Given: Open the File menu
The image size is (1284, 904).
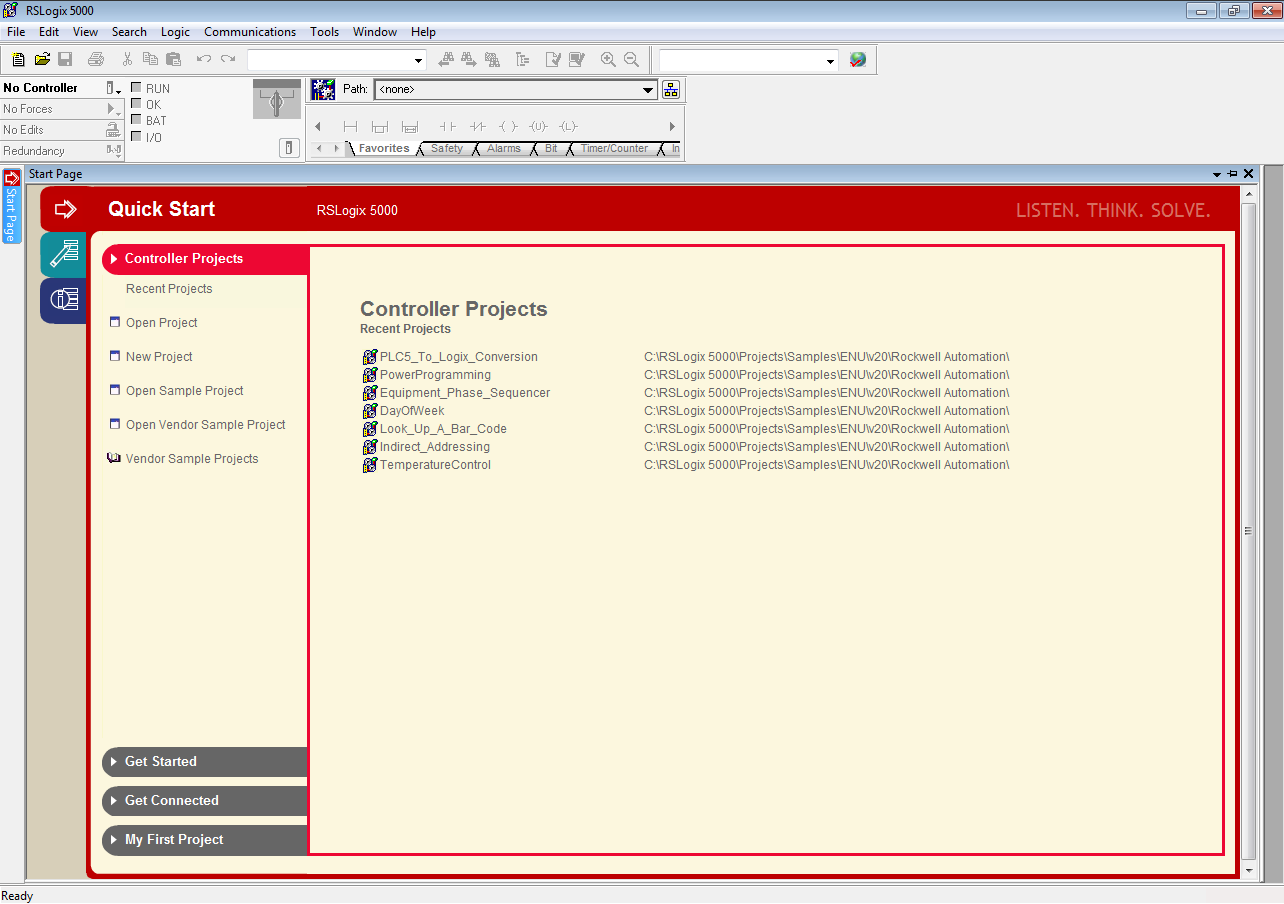Looking at the screenshot, I should (16, 32).
